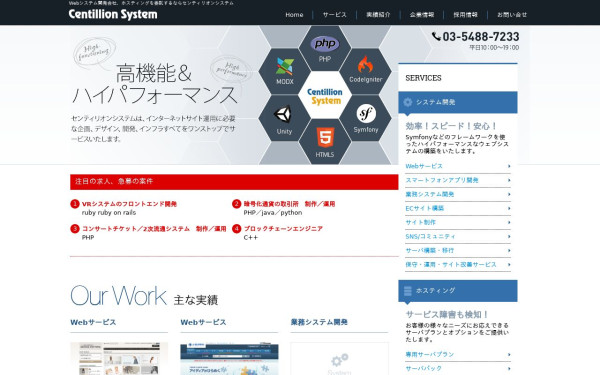
Task: Click arrow next to 保守・運用・サイト改善サービス
Action: (x=509, y=264)
